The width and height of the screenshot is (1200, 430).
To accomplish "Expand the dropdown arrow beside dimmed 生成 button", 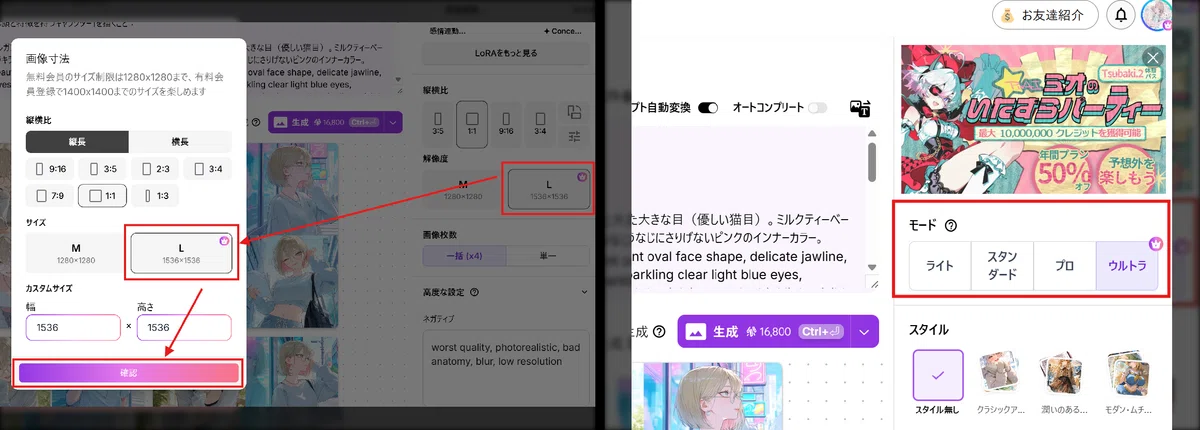I will tap(394, 122).
